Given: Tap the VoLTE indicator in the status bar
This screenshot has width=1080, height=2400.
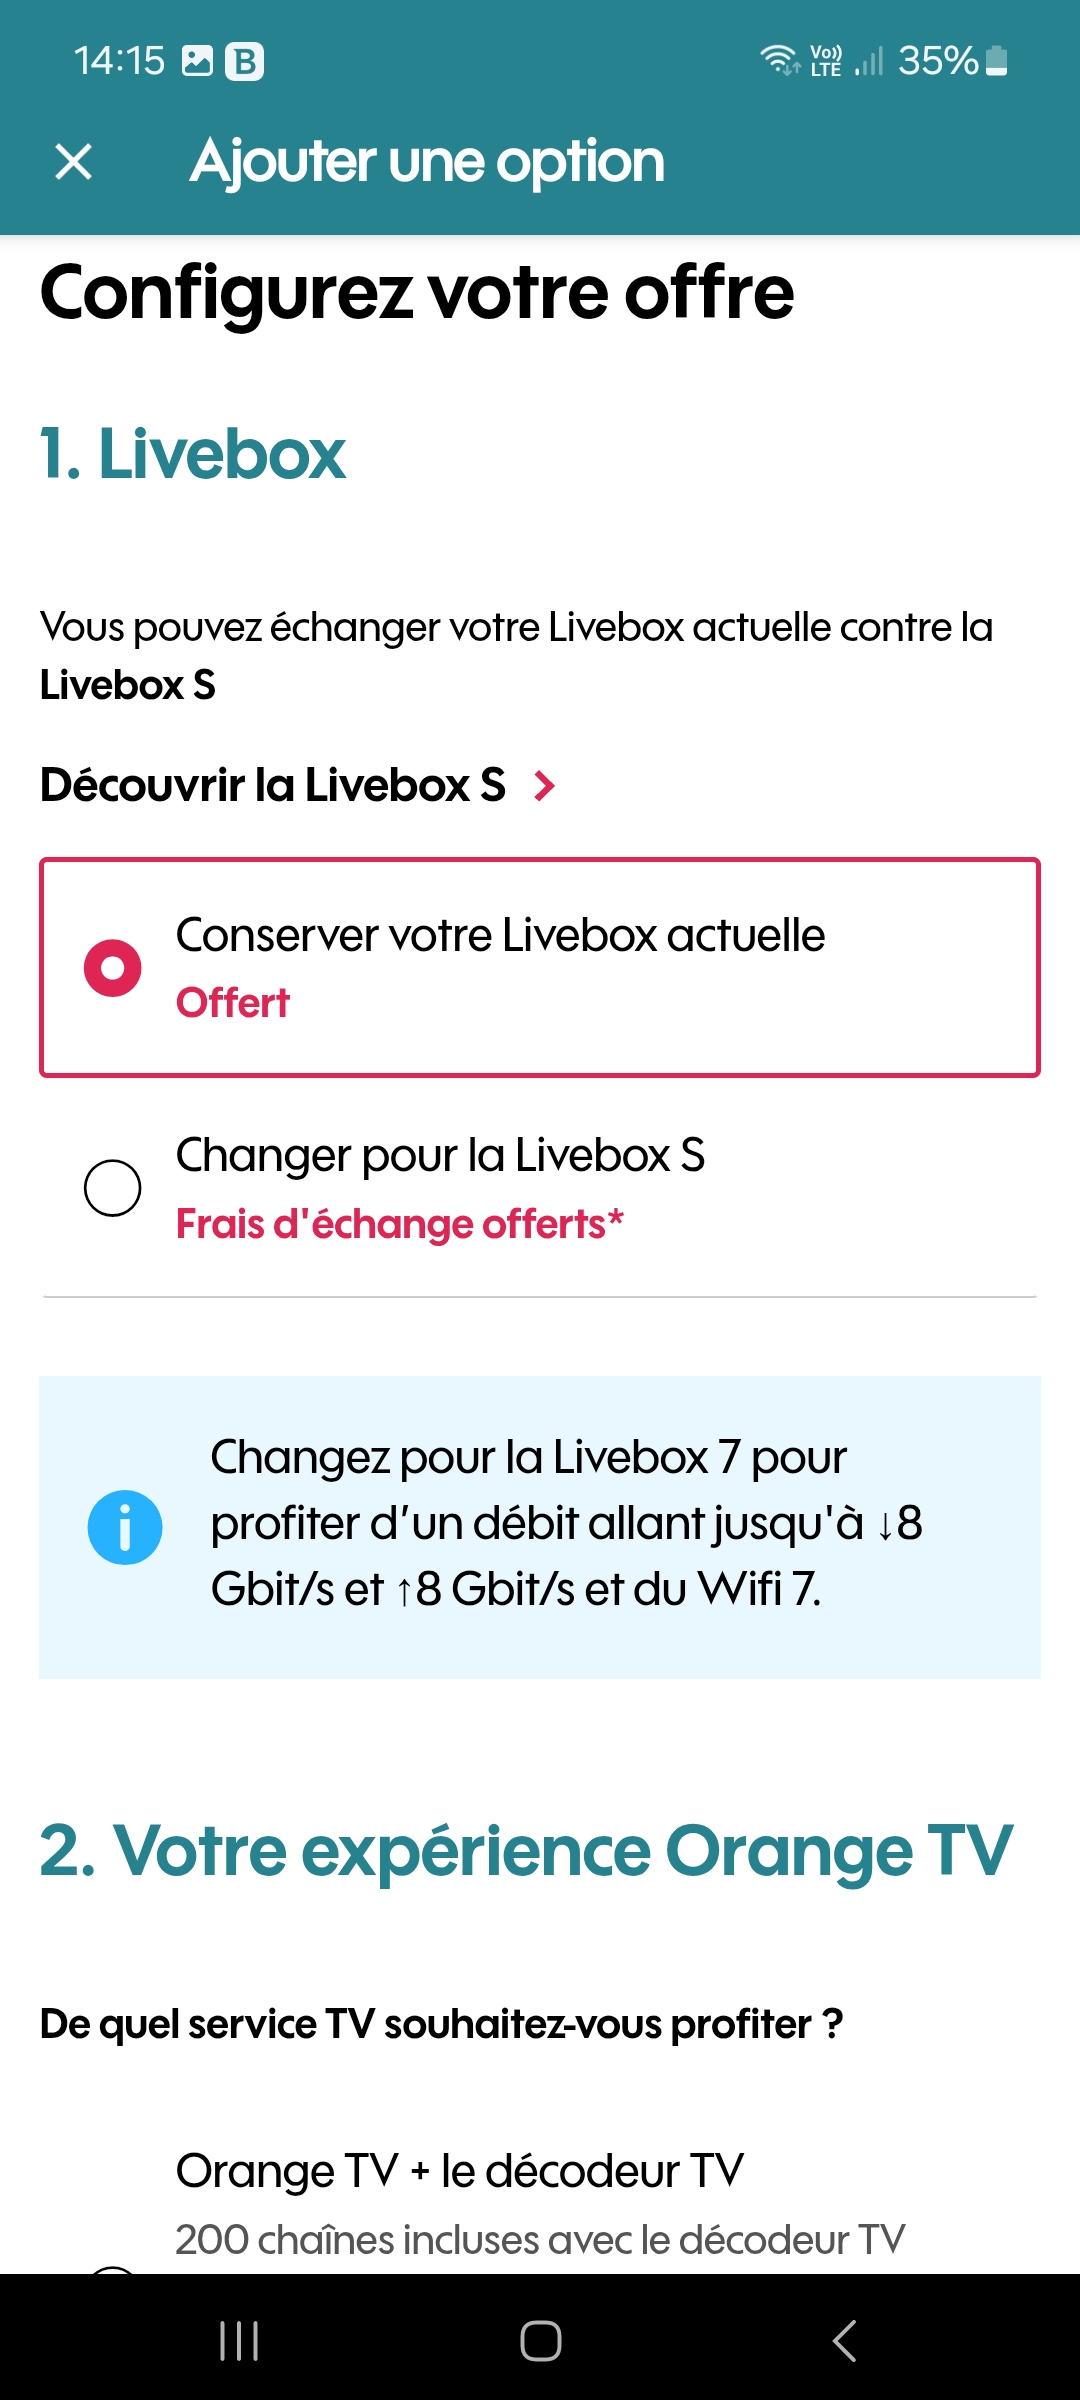Looking at the screenshot, I should pyautogui.click(x=824, y=60).
